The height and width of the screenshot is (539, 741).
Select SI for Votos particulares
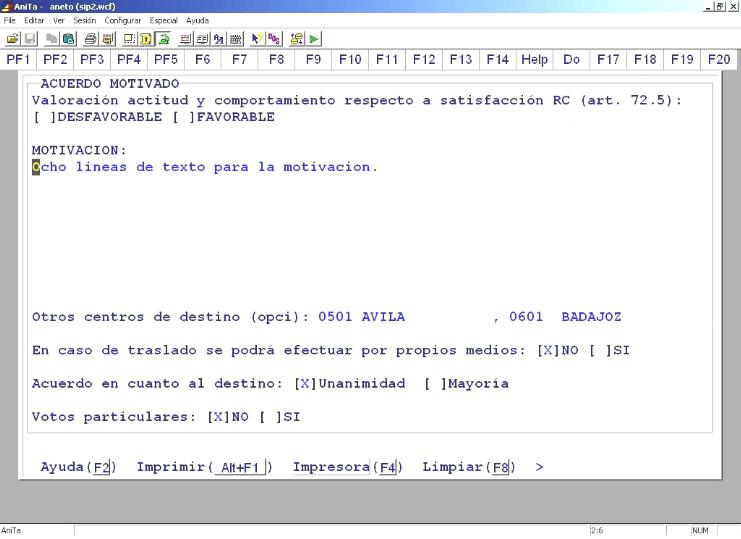(269, 418)
